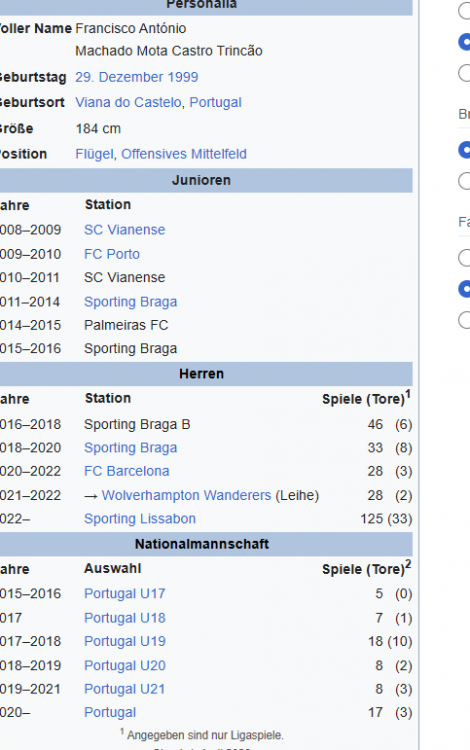Open Sporting Braga link for 2018–2020
The height and width of the screenshot is (750, 470).
(131, 448)
